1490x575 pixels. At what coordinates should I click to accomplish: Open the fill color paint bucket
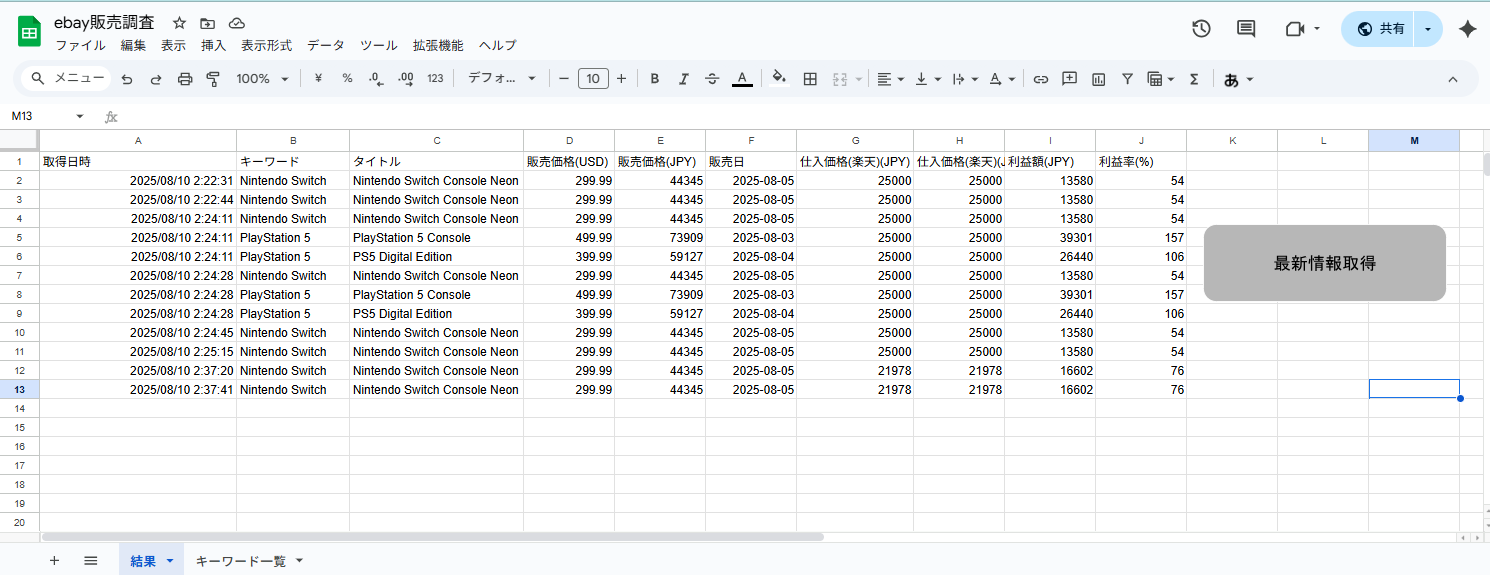click(x=779, y=79)
